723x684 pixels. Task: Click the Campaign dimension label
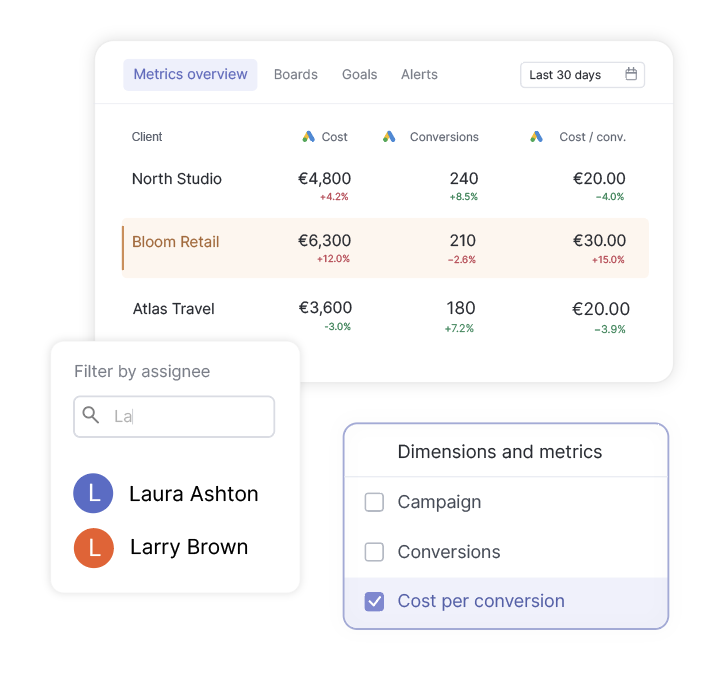439,502
